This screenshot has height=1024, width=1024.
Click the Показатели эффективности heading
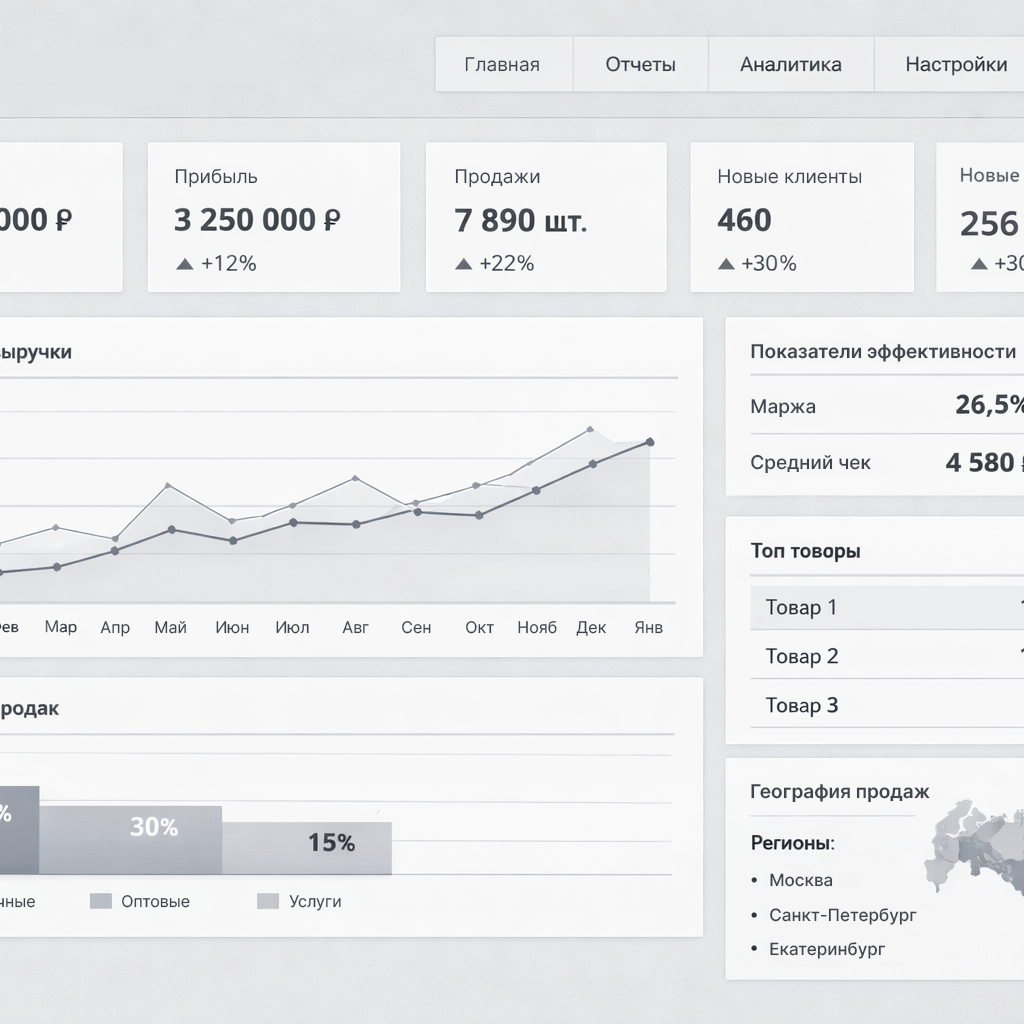point(883,351)
